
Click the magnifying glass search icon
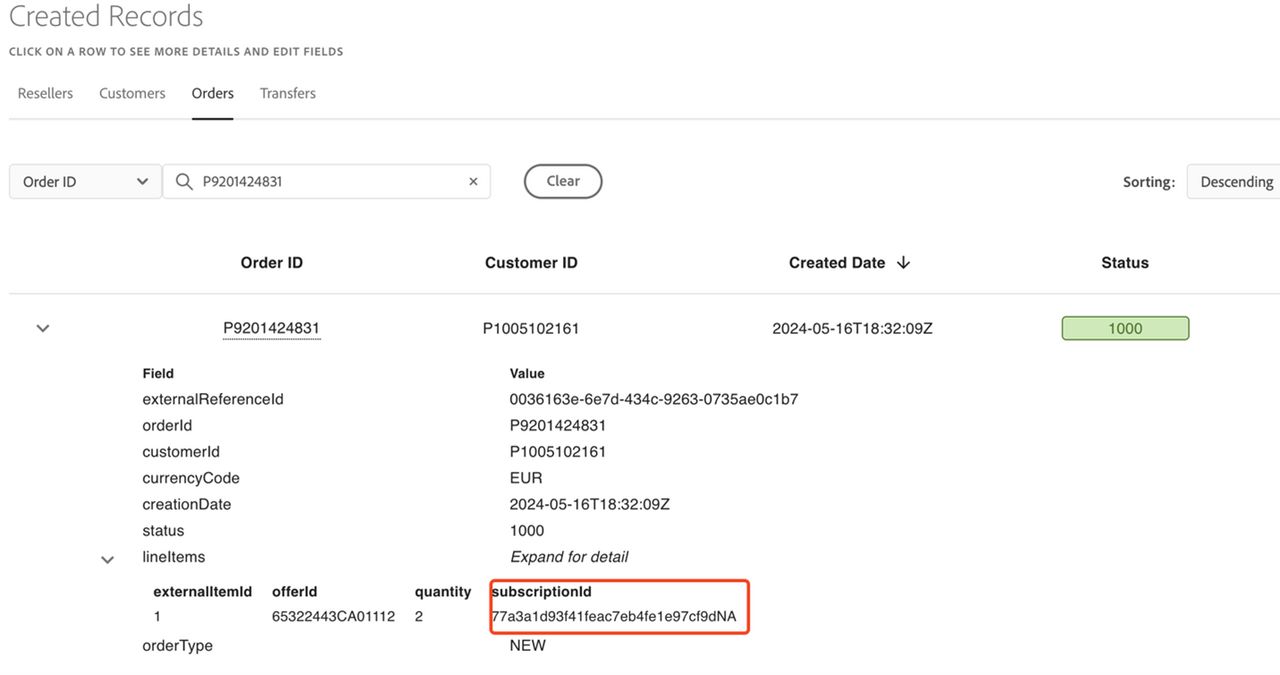[x=184, y=182]
